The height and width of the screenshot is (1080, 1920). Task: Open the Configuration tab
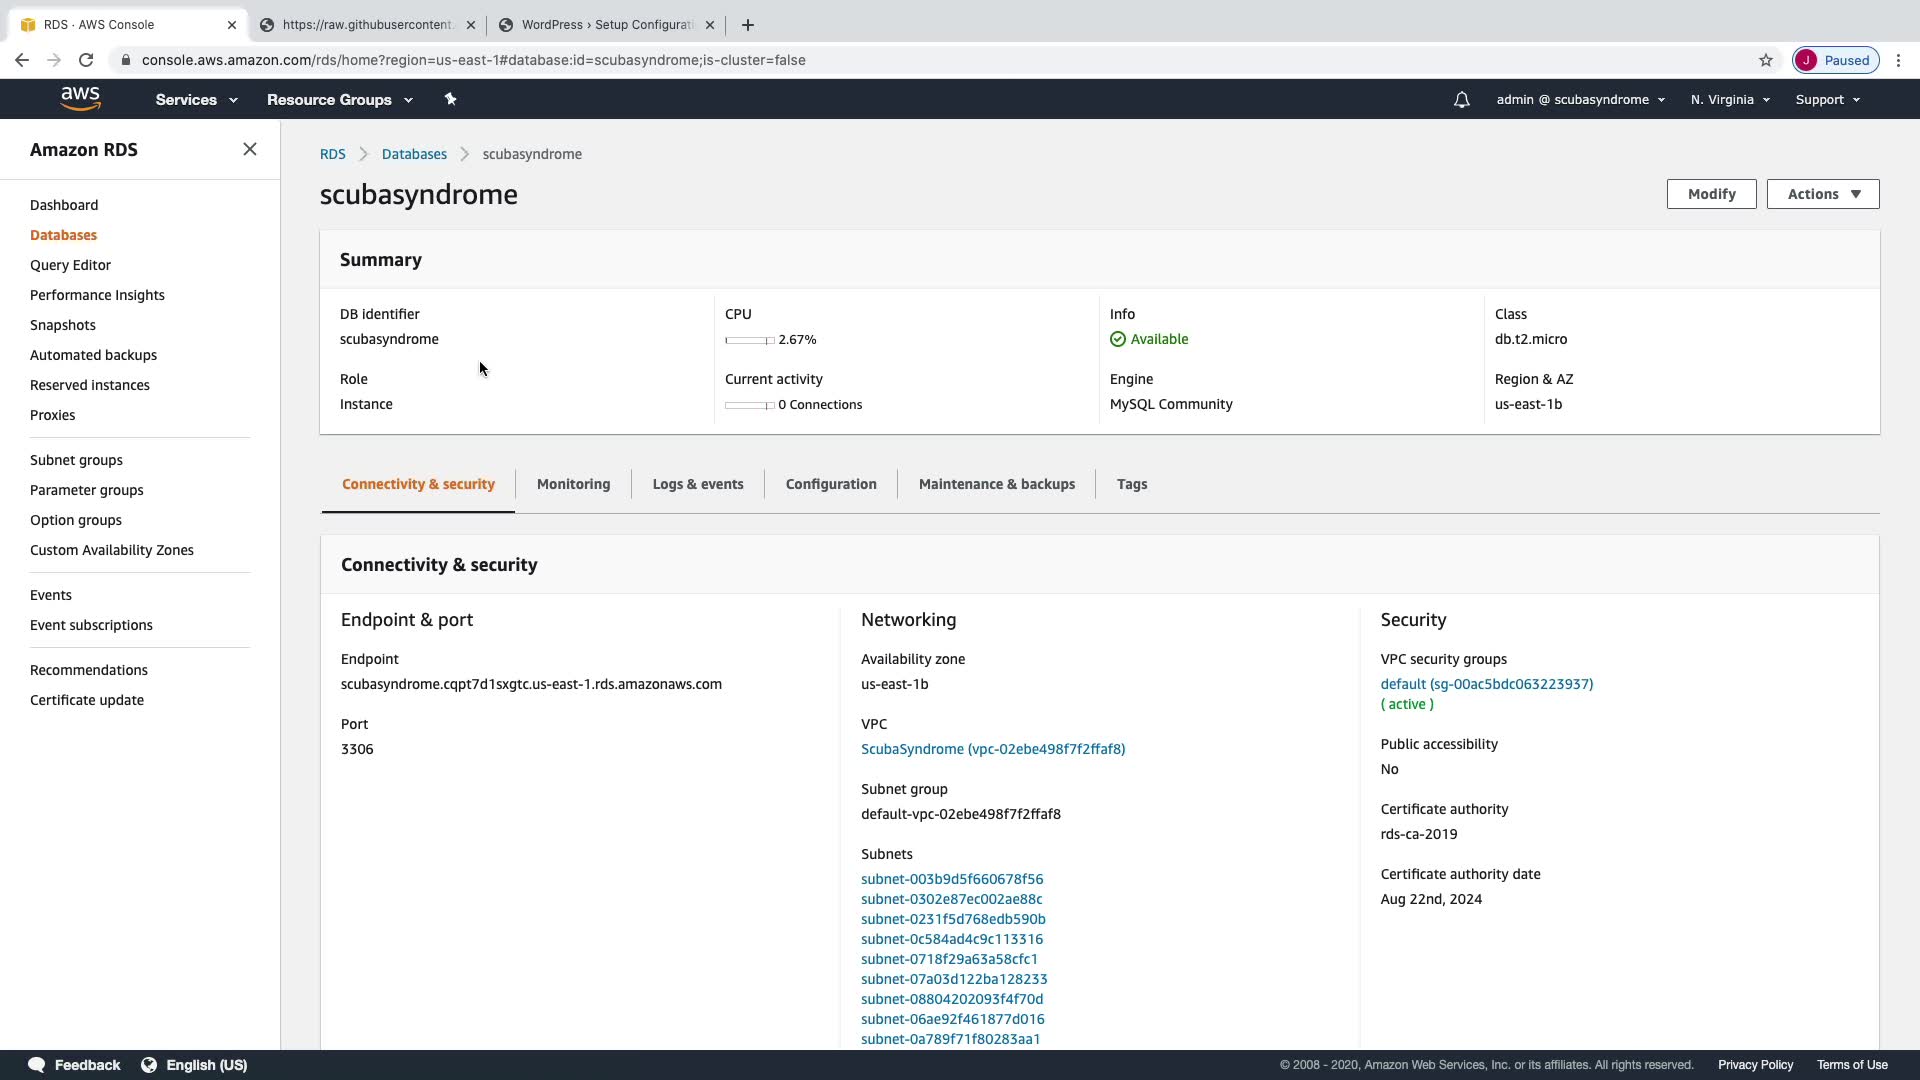(x=830, y=484)
